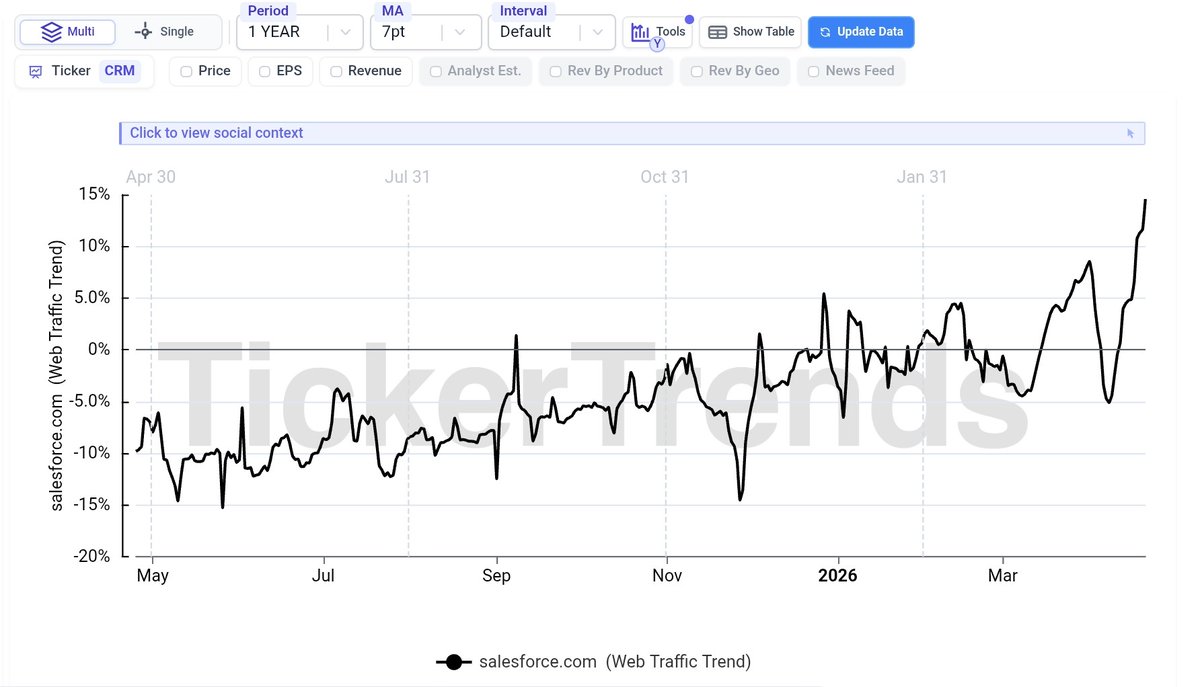Switch to Single mode
The image size is (1200, 687).
tap(165, 32)
